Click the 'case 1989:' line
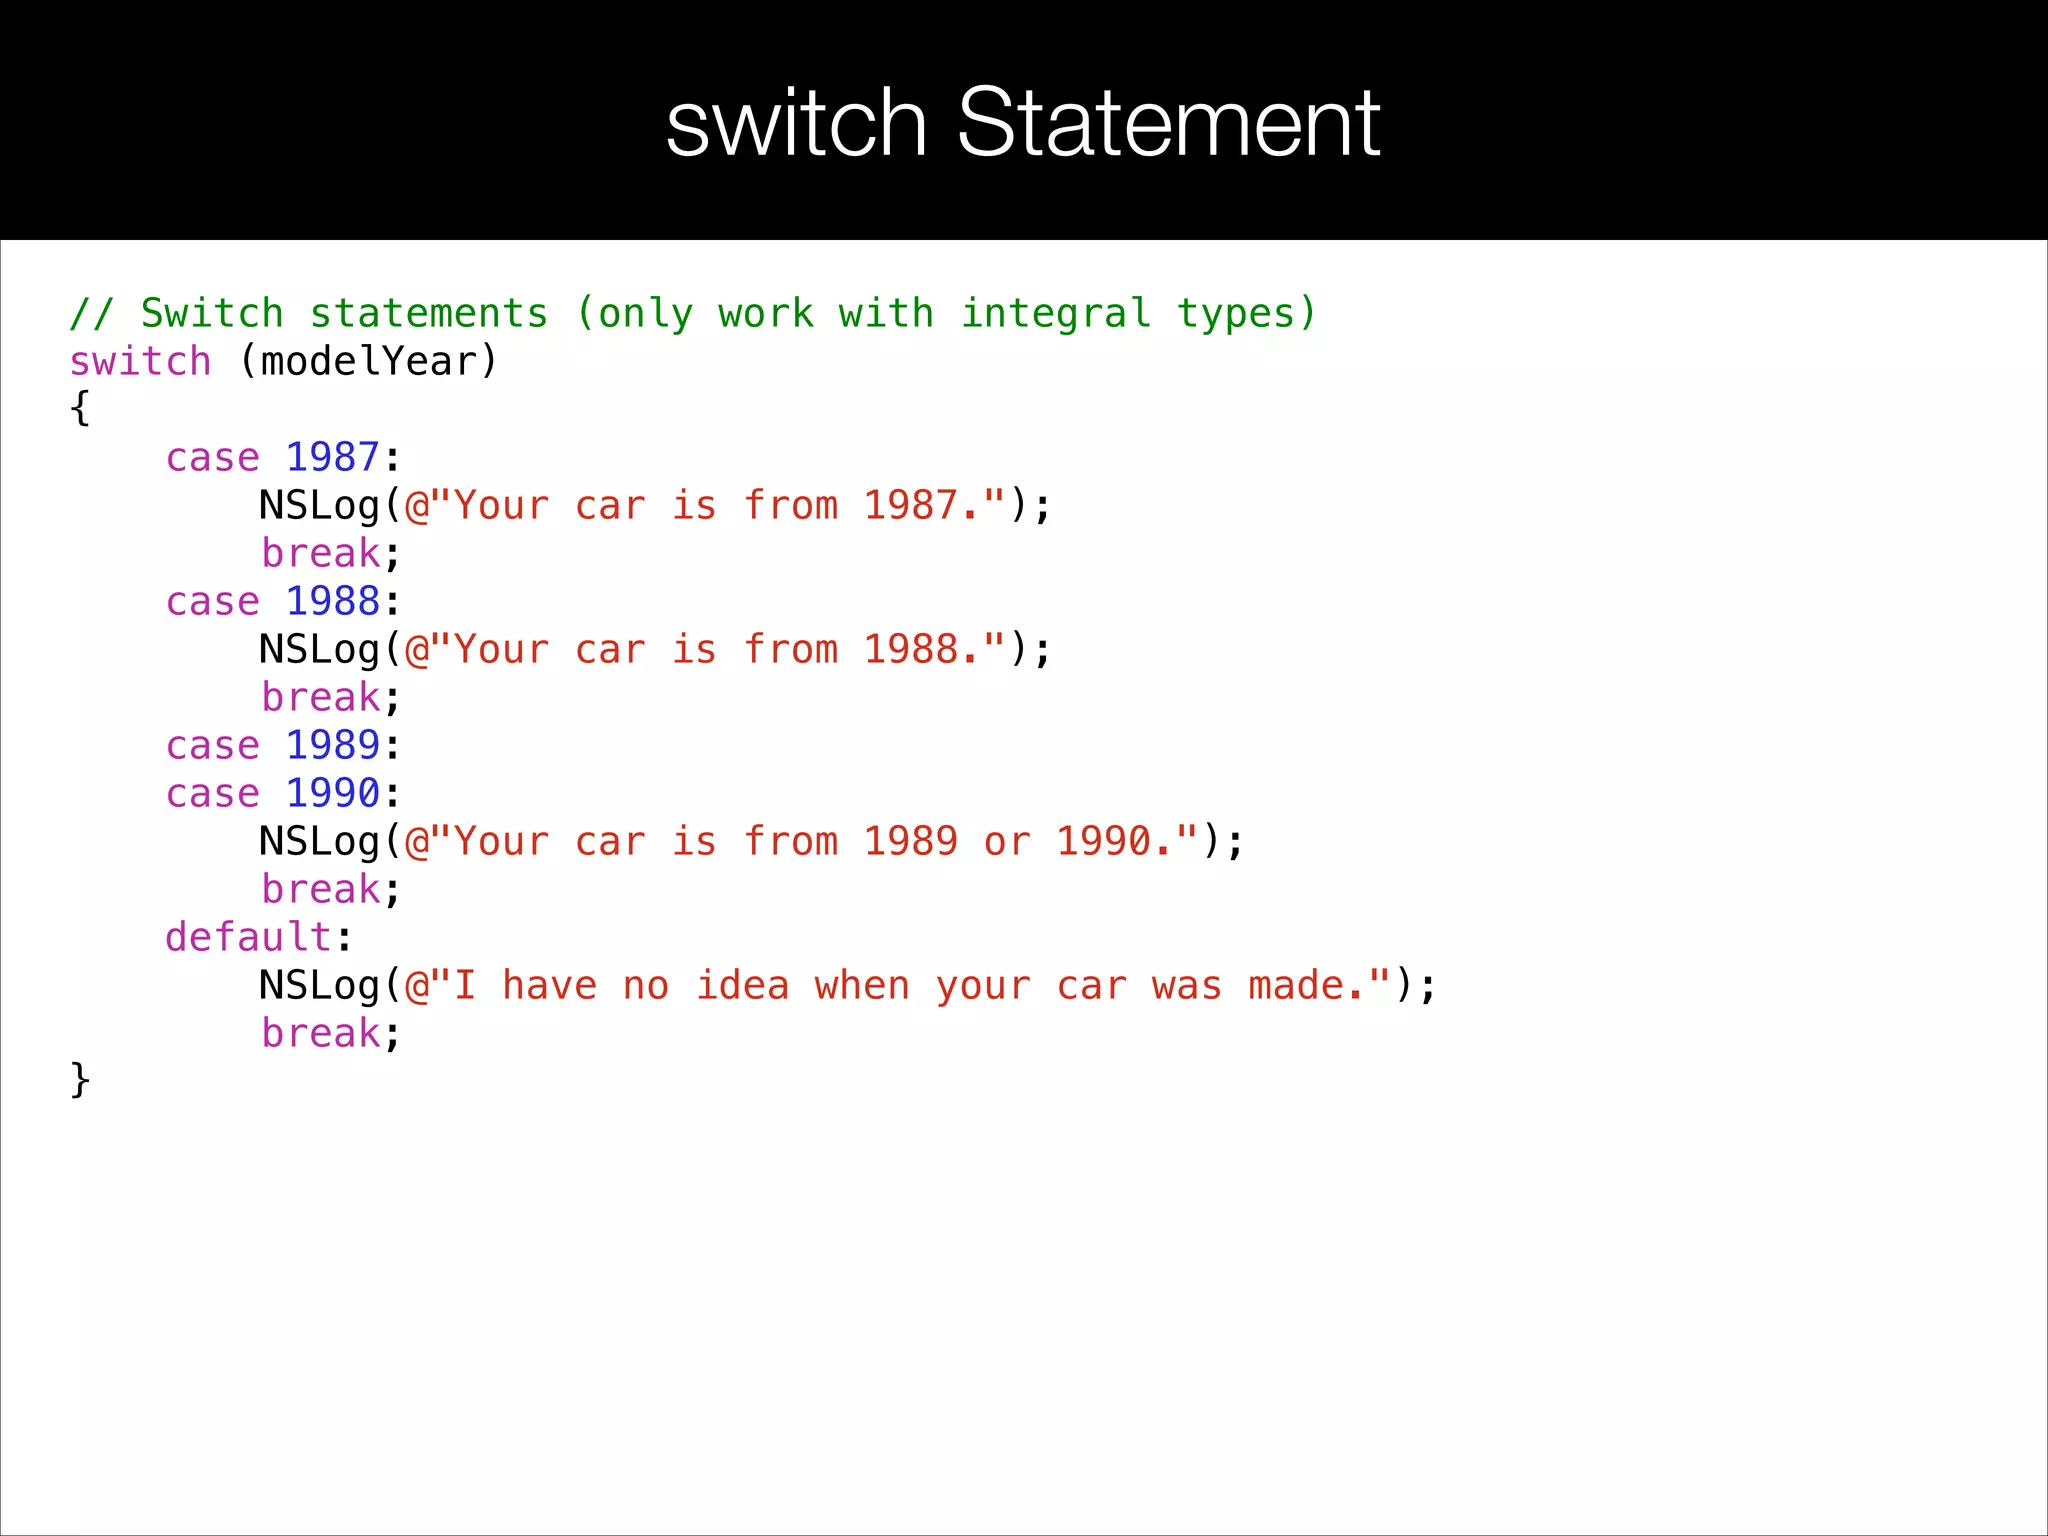The image size is (2048, 1536). (x=283, y=745)
